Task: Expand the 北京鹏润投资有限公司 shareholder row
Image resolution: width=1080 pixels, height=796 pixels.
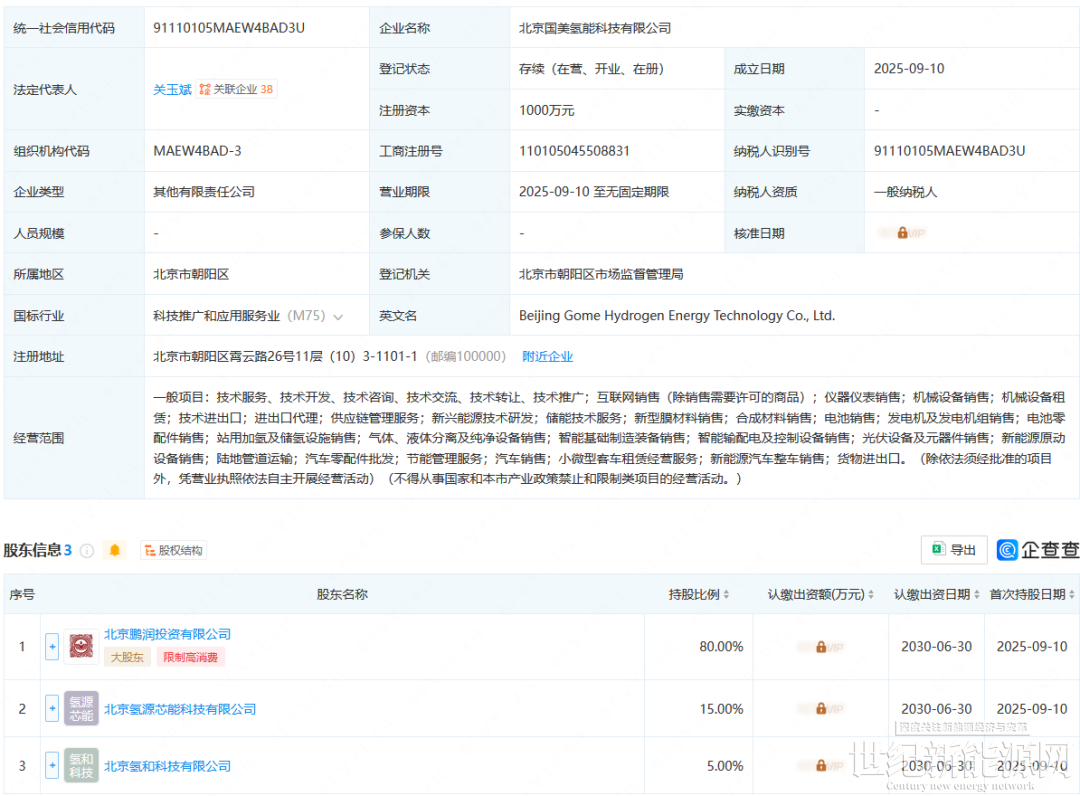Action: [52, 647]
